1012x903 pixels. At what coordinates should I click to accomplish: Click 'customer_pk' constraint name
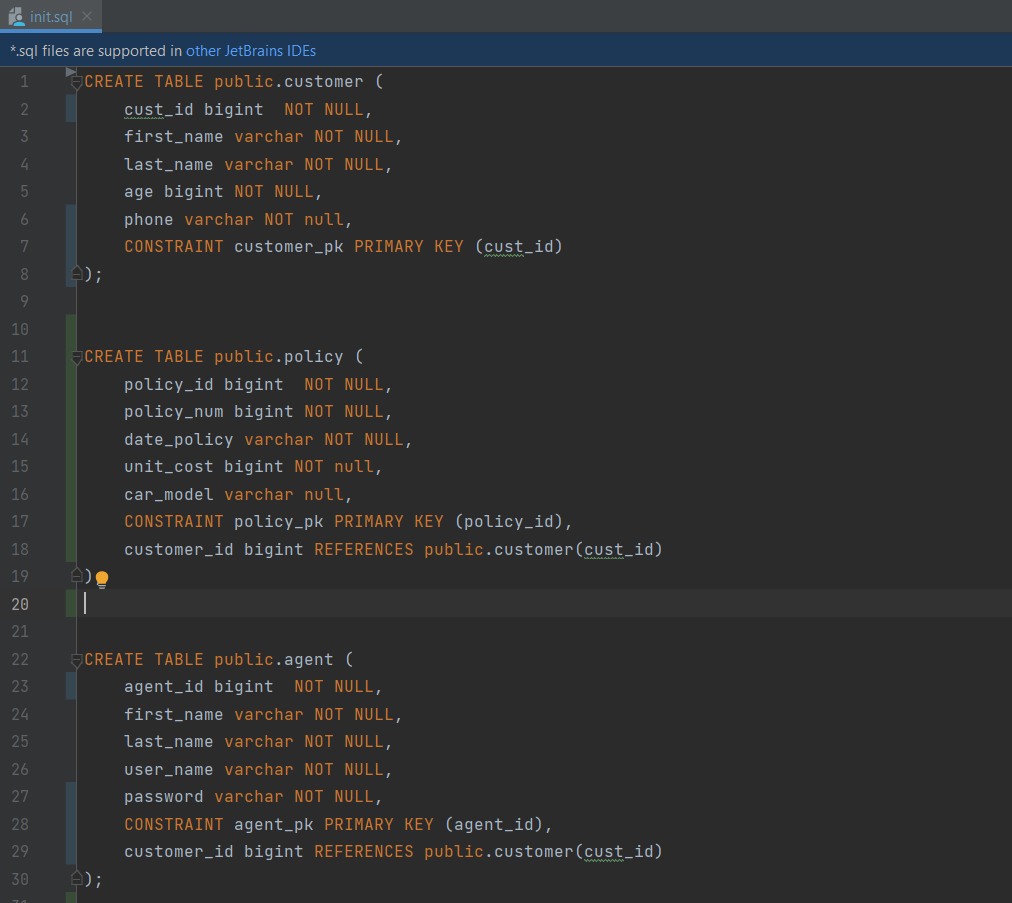coord(288,247)
